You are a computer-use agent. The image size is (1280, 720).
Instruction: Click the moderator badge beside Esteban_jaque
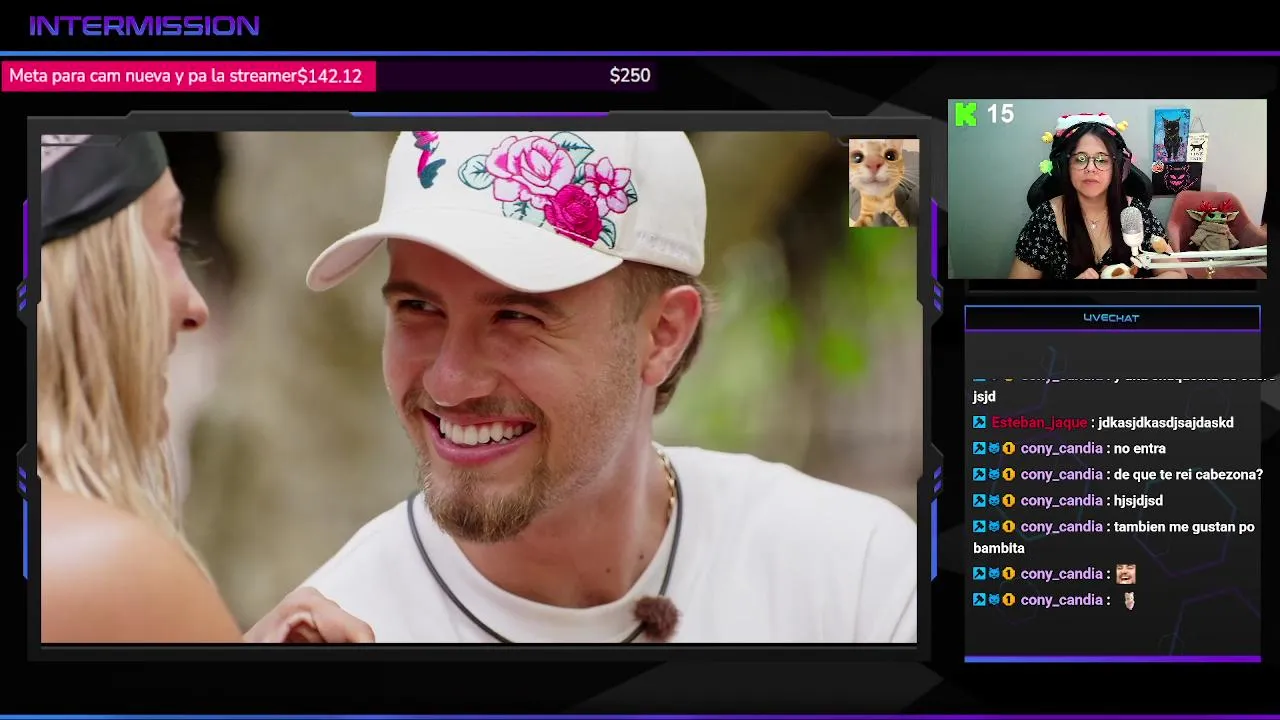coord(979,423)
